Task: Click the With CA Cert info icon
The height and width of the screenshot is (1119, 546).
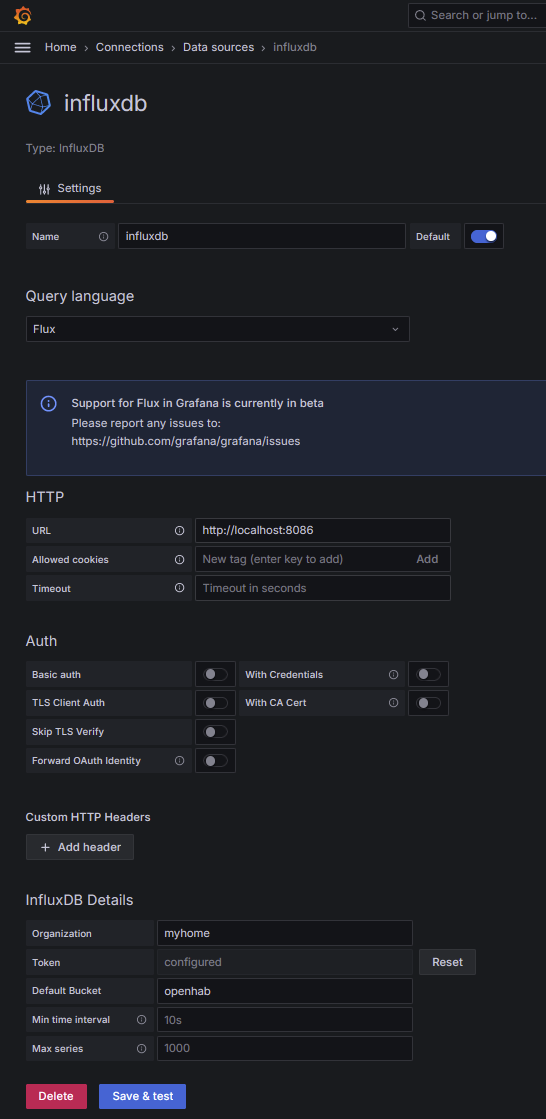Action: [x=393, y=703]
